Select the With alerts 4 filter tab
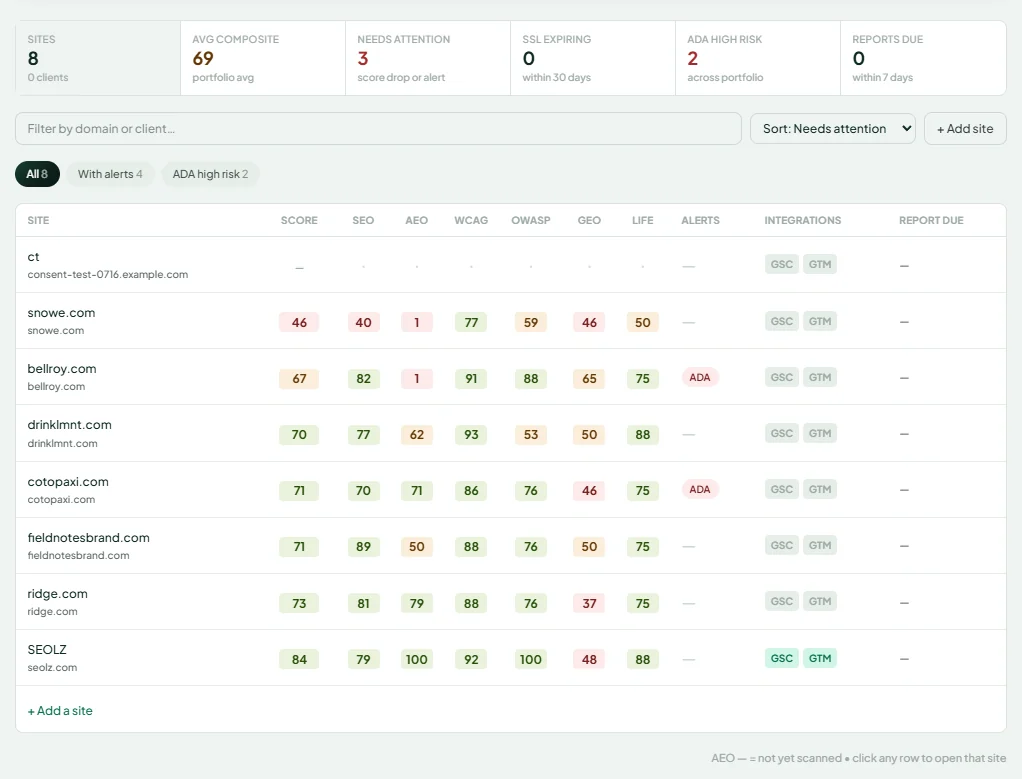This screenshot has width=1022, height=779. click(x=110, y=174)
